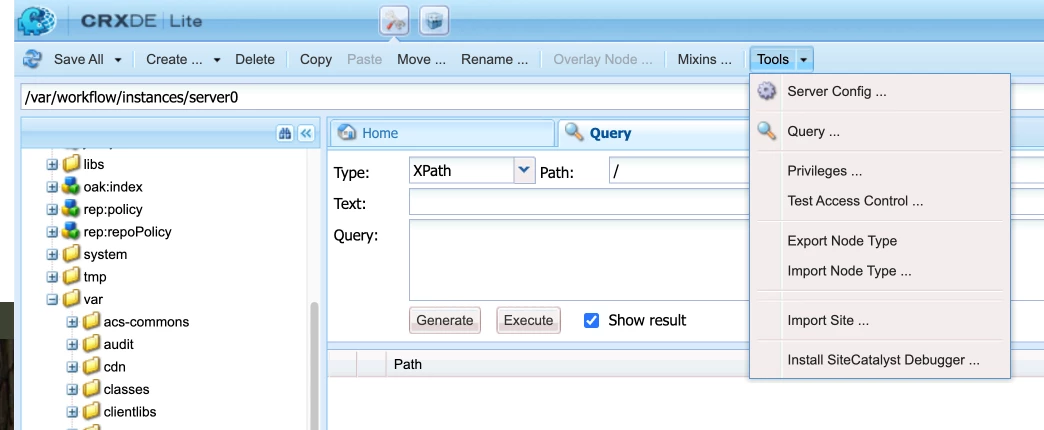Expand the audit tree node
Screen dimensions: 1044x430
click(73, 345)
